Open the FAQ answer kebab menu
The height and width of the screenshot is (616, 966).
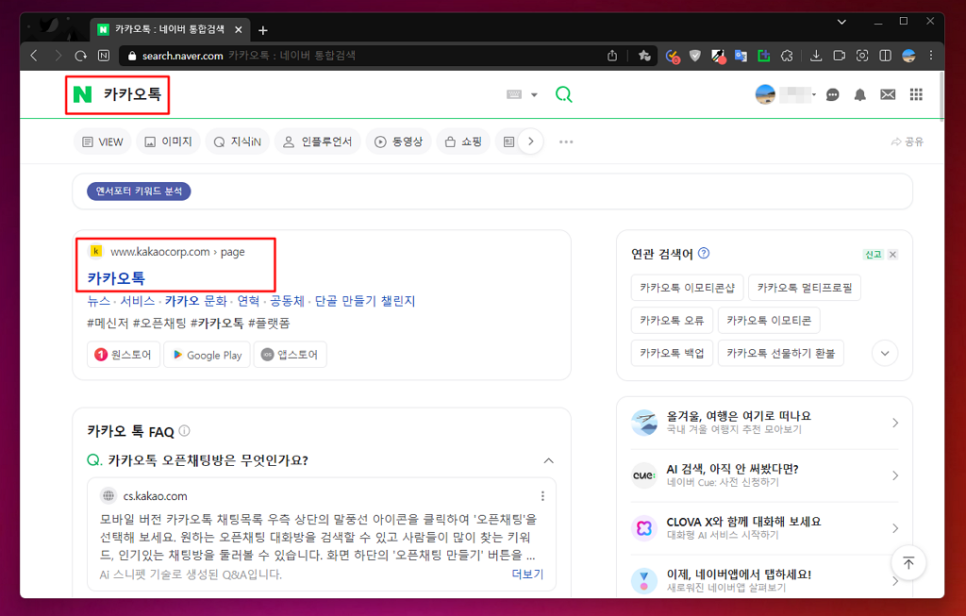(542, 496)
